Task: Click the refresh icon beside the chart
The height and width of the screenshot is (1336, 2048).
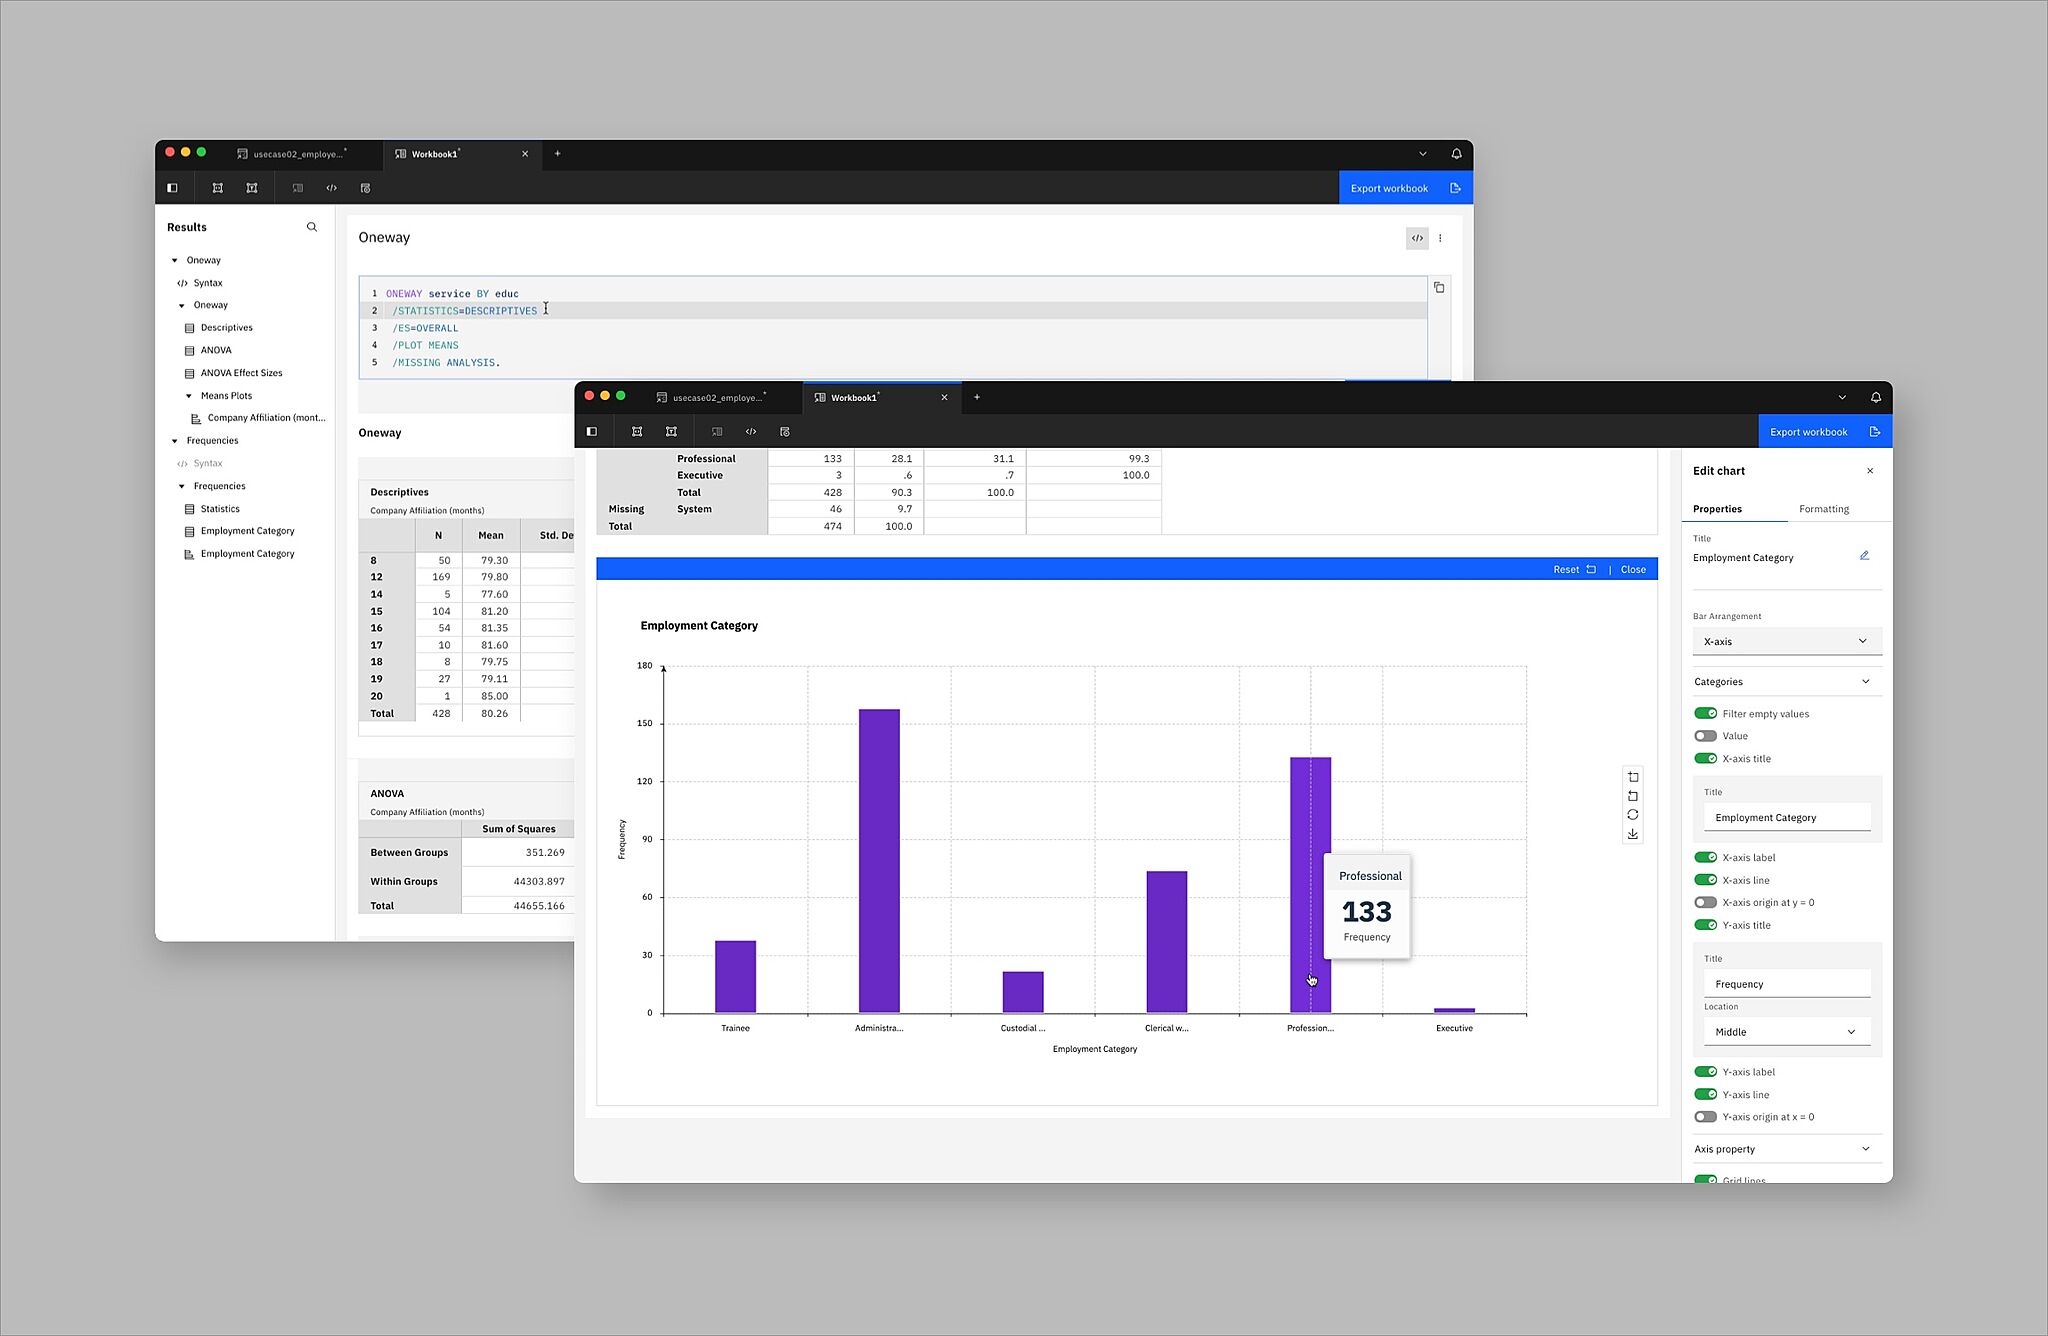Action: 1633,815
